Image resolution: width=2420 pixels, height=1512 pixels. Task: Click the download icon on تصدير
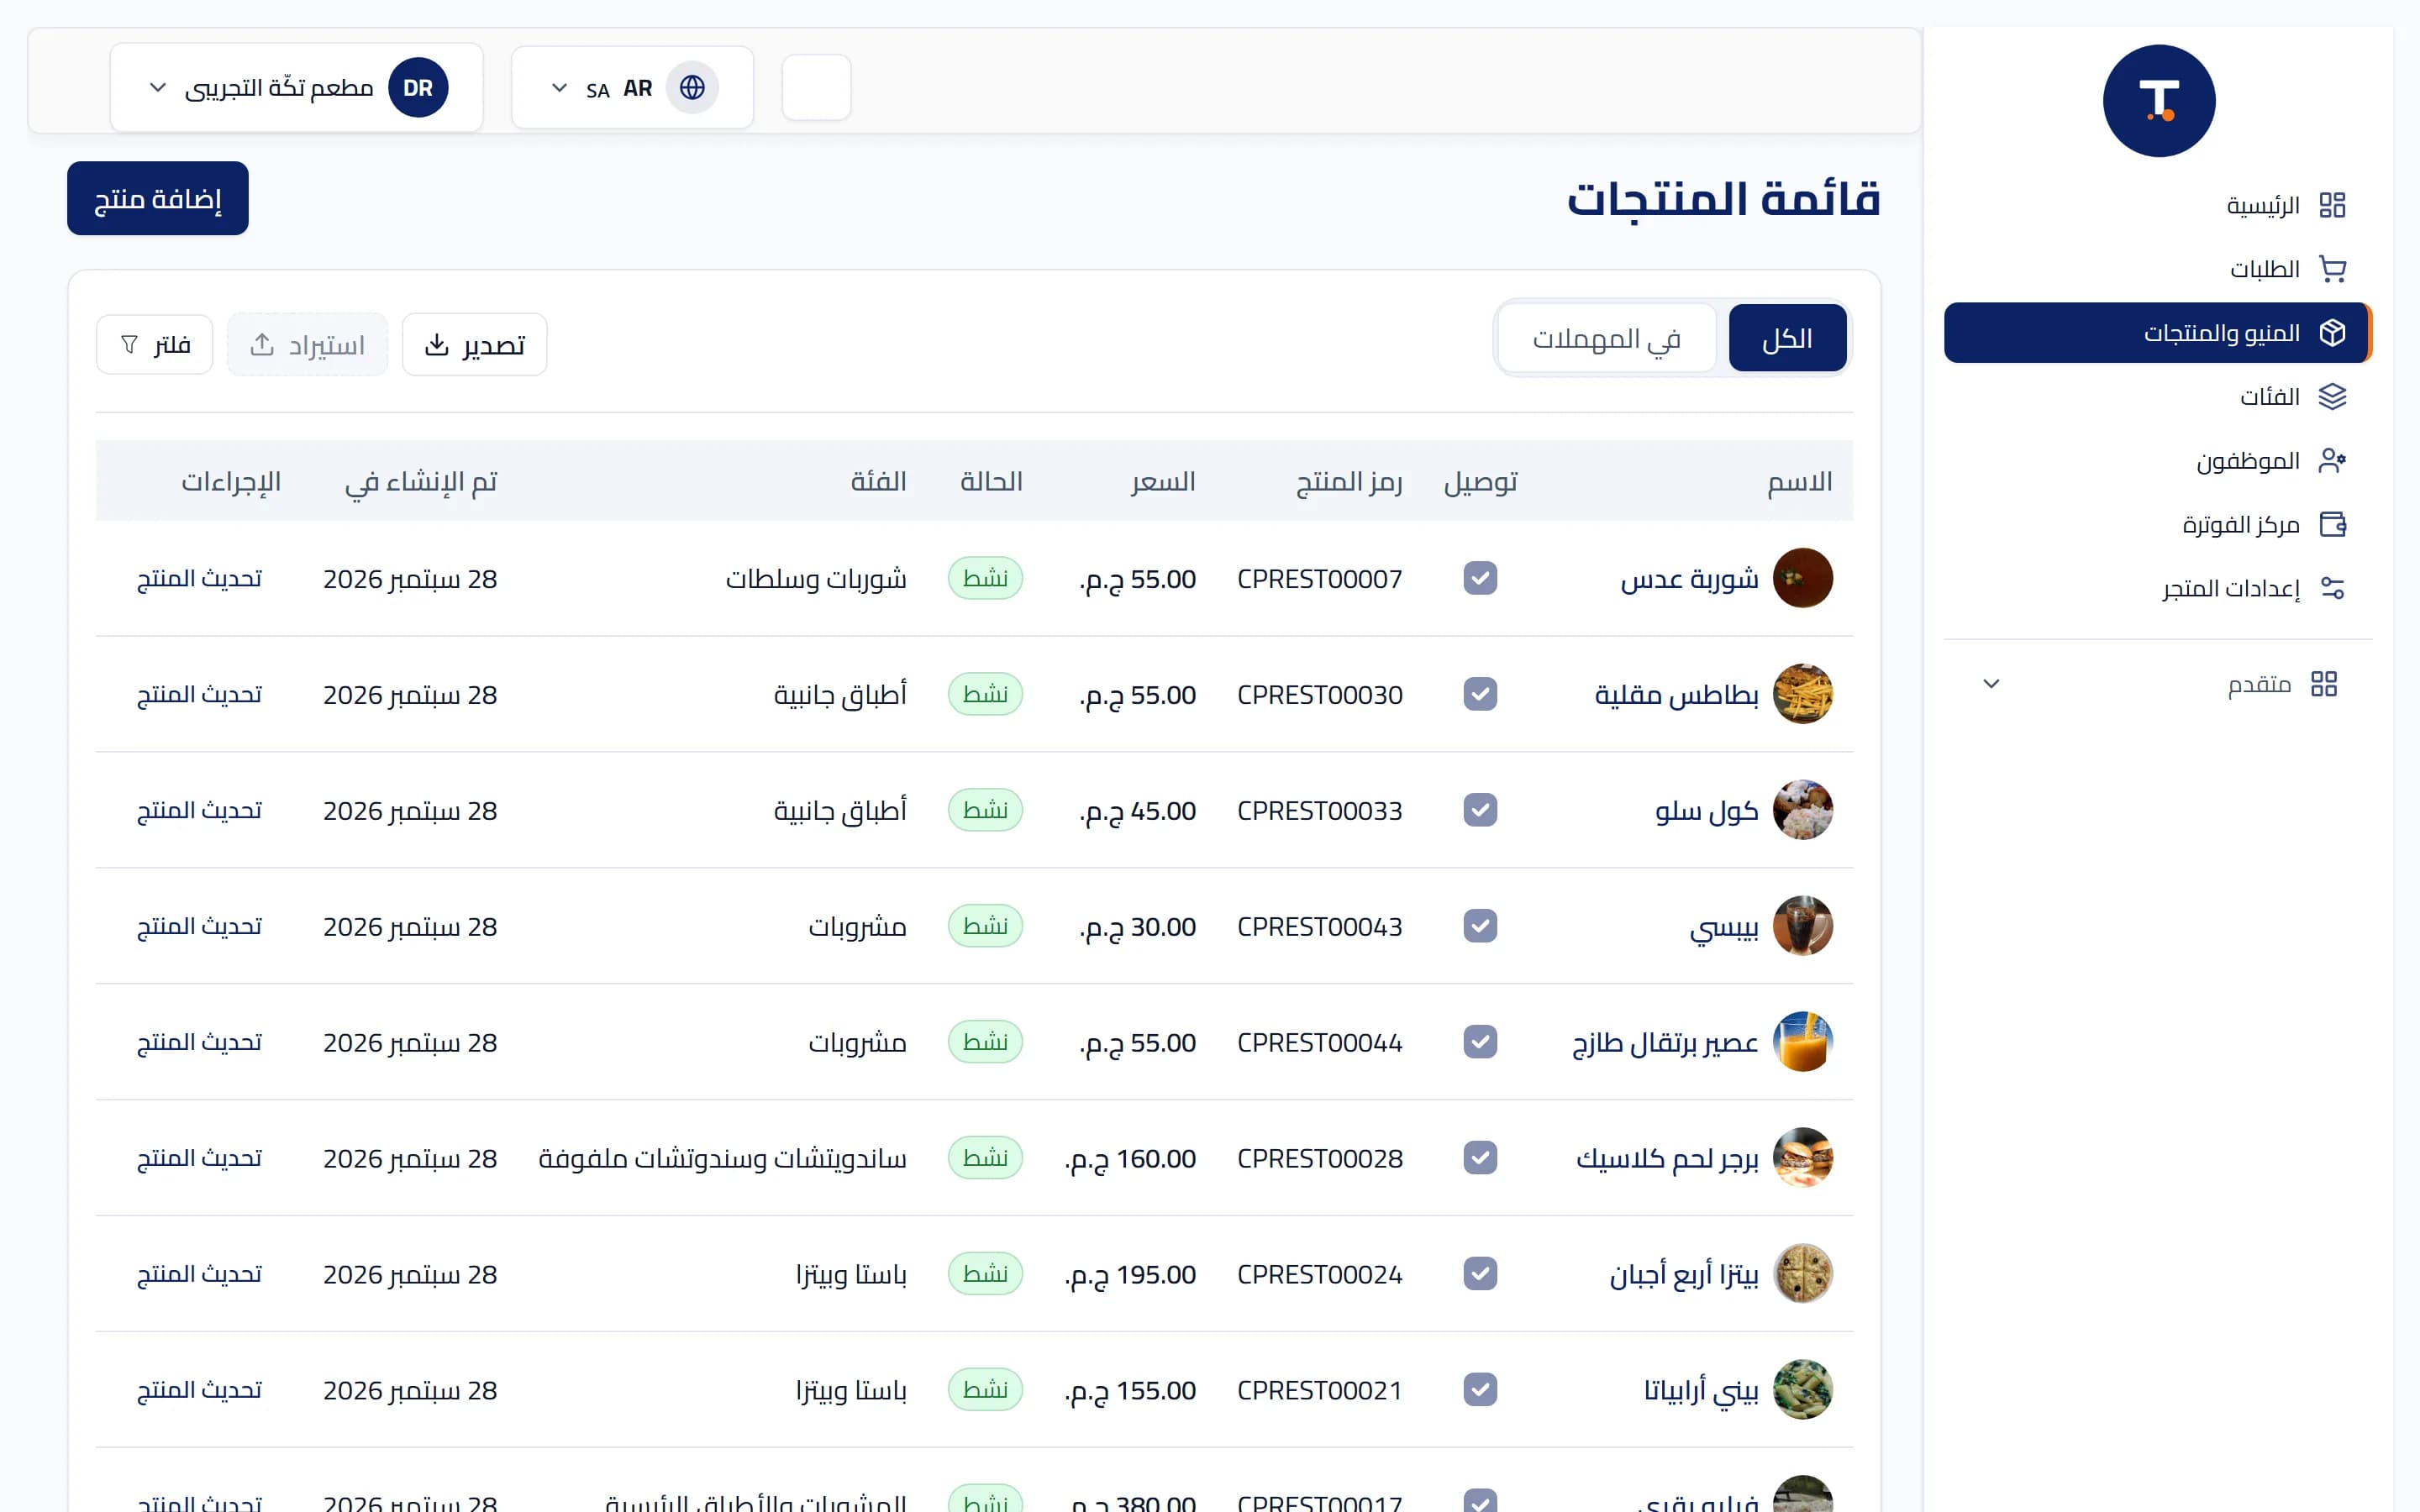pyautogui.click(x=437, y=345)
